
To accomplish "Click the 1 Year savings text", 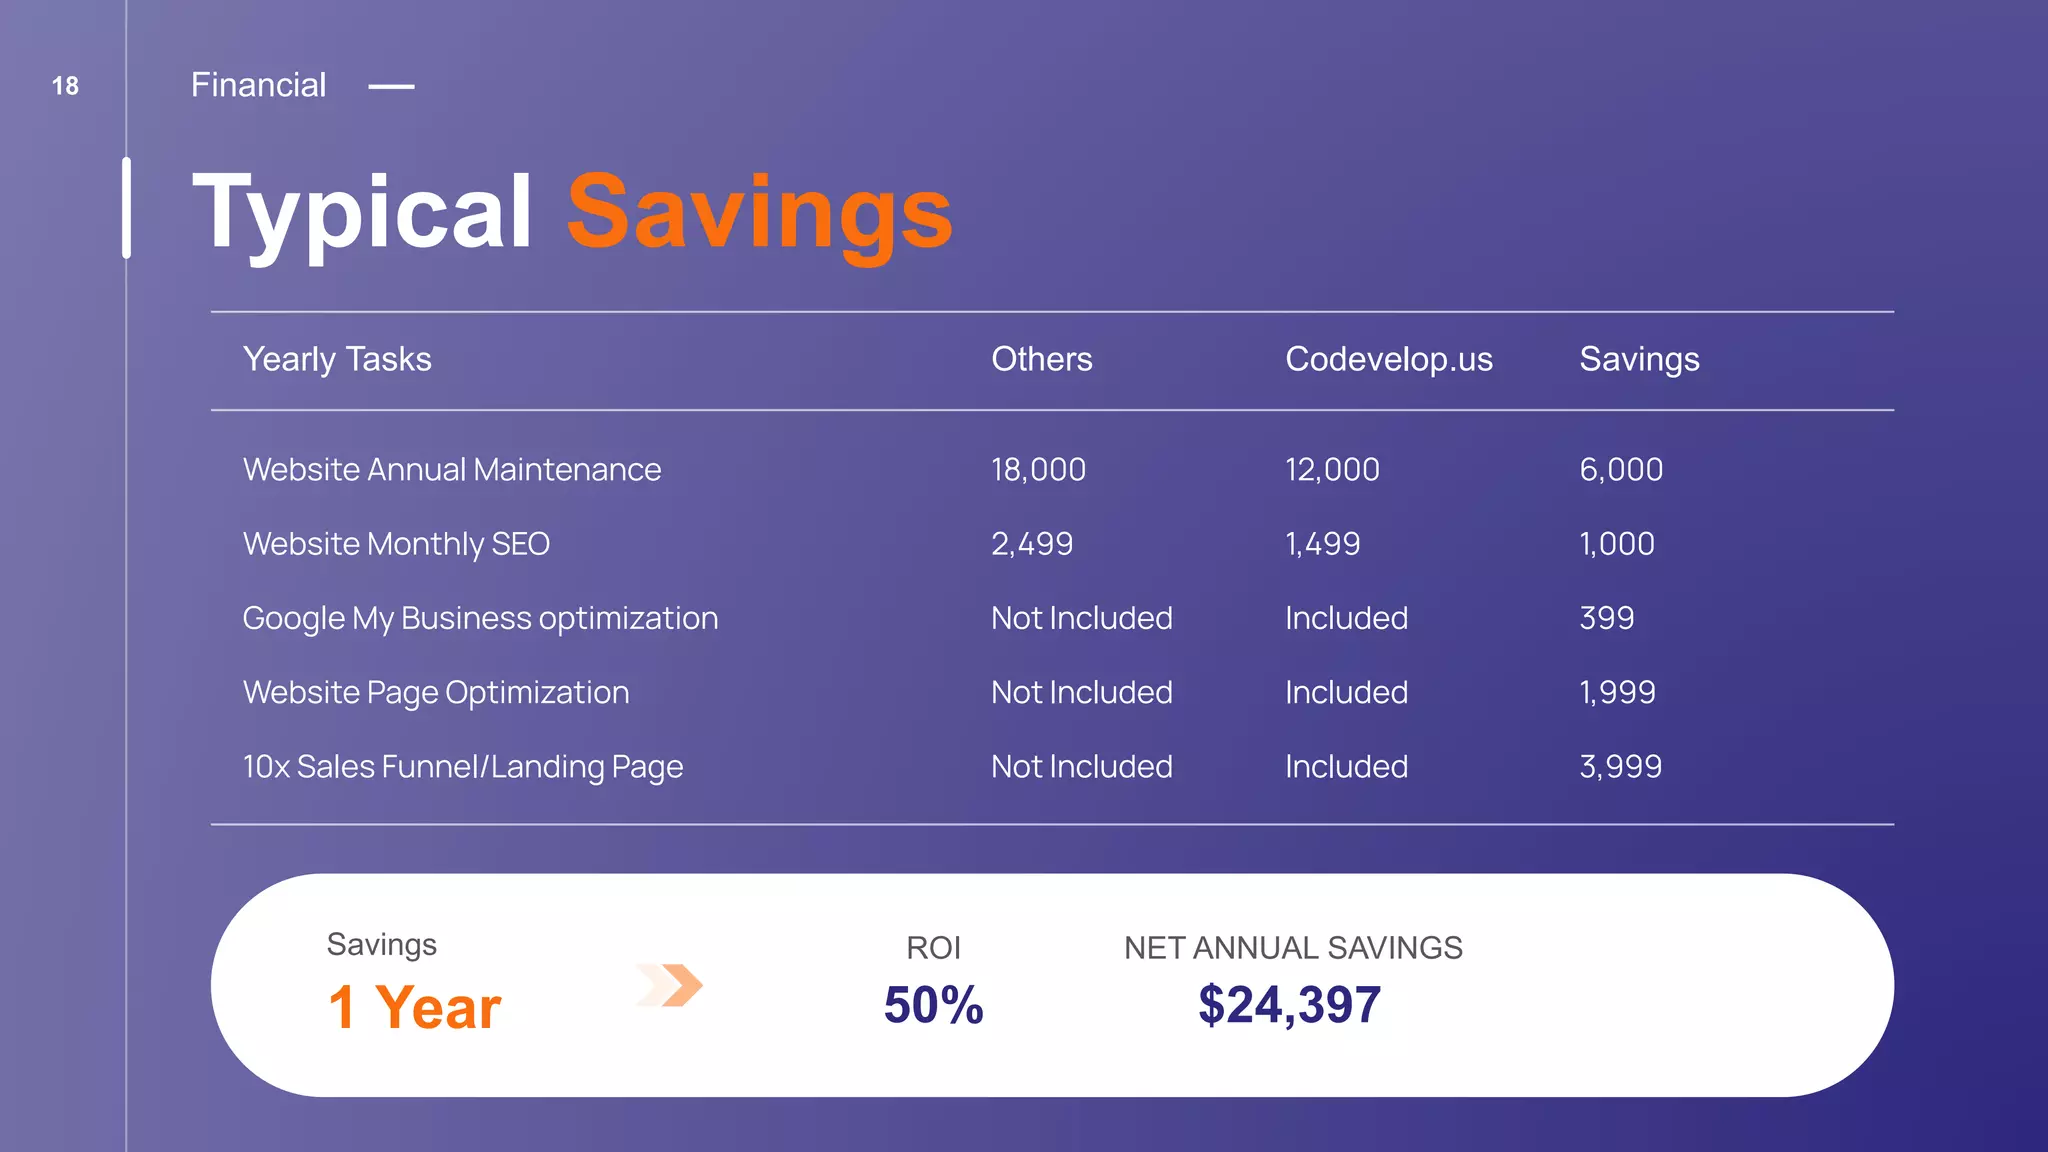I will (414, 1007).
